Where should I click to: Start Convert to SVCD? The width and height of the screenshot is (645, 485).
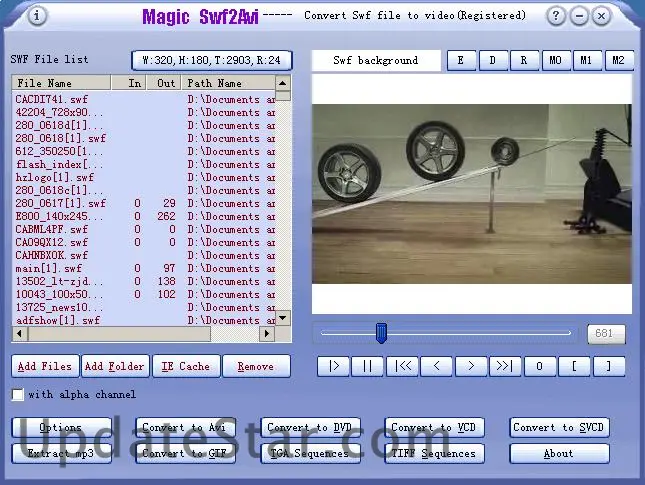pyautogui.click(x=559, y=428)
